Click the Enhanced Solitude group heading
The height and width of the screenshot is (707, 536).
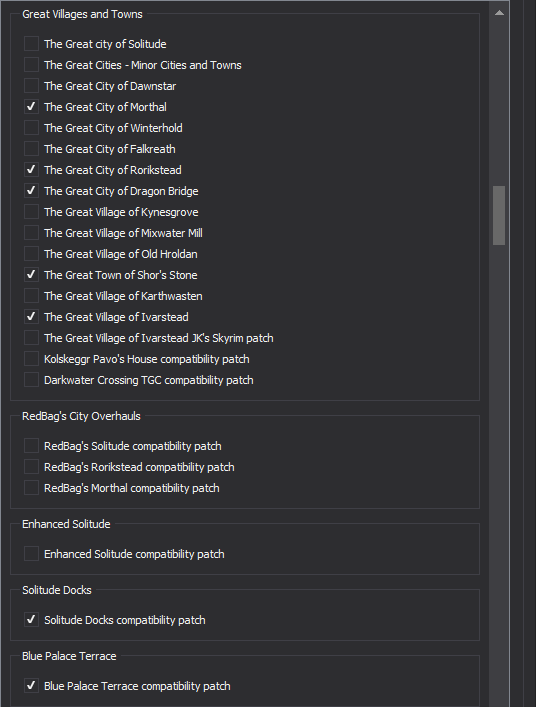pos(66,524)
